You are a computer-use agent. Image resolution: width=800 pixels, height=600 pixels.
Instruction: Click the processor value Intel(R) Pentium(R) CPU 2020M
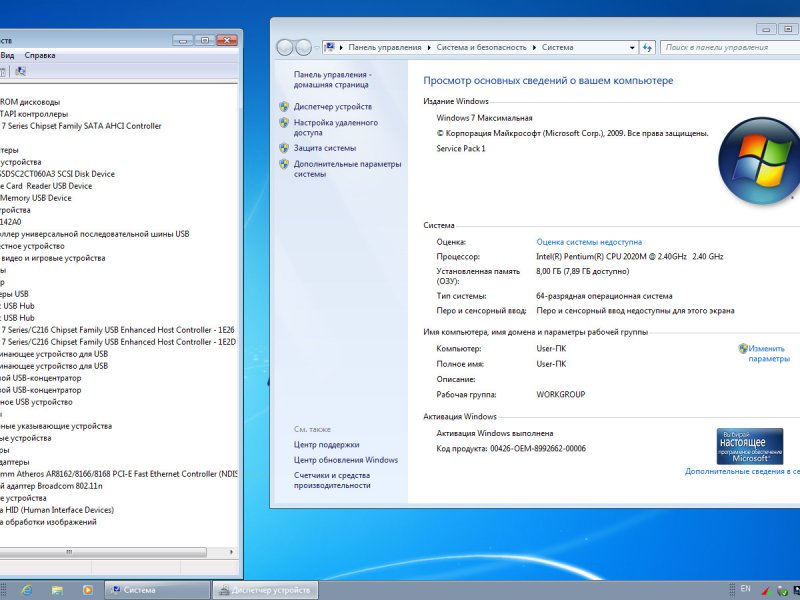coord(630,257)
